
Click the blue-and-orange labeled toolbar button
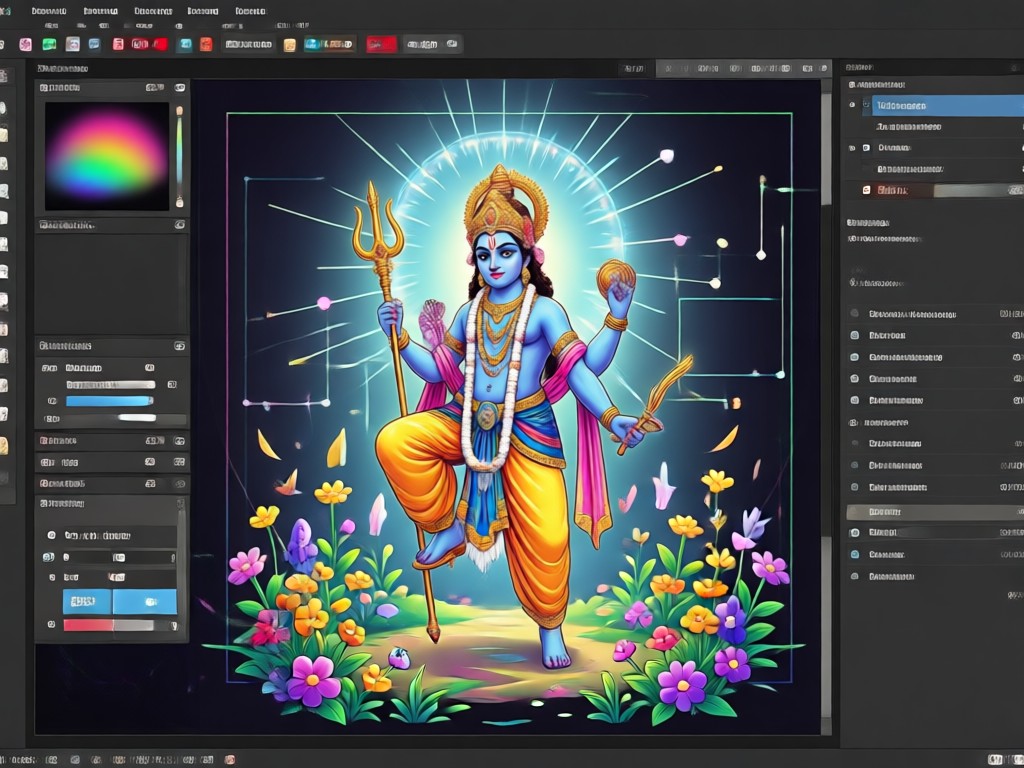pyautogui.click(x=329, y=44)
